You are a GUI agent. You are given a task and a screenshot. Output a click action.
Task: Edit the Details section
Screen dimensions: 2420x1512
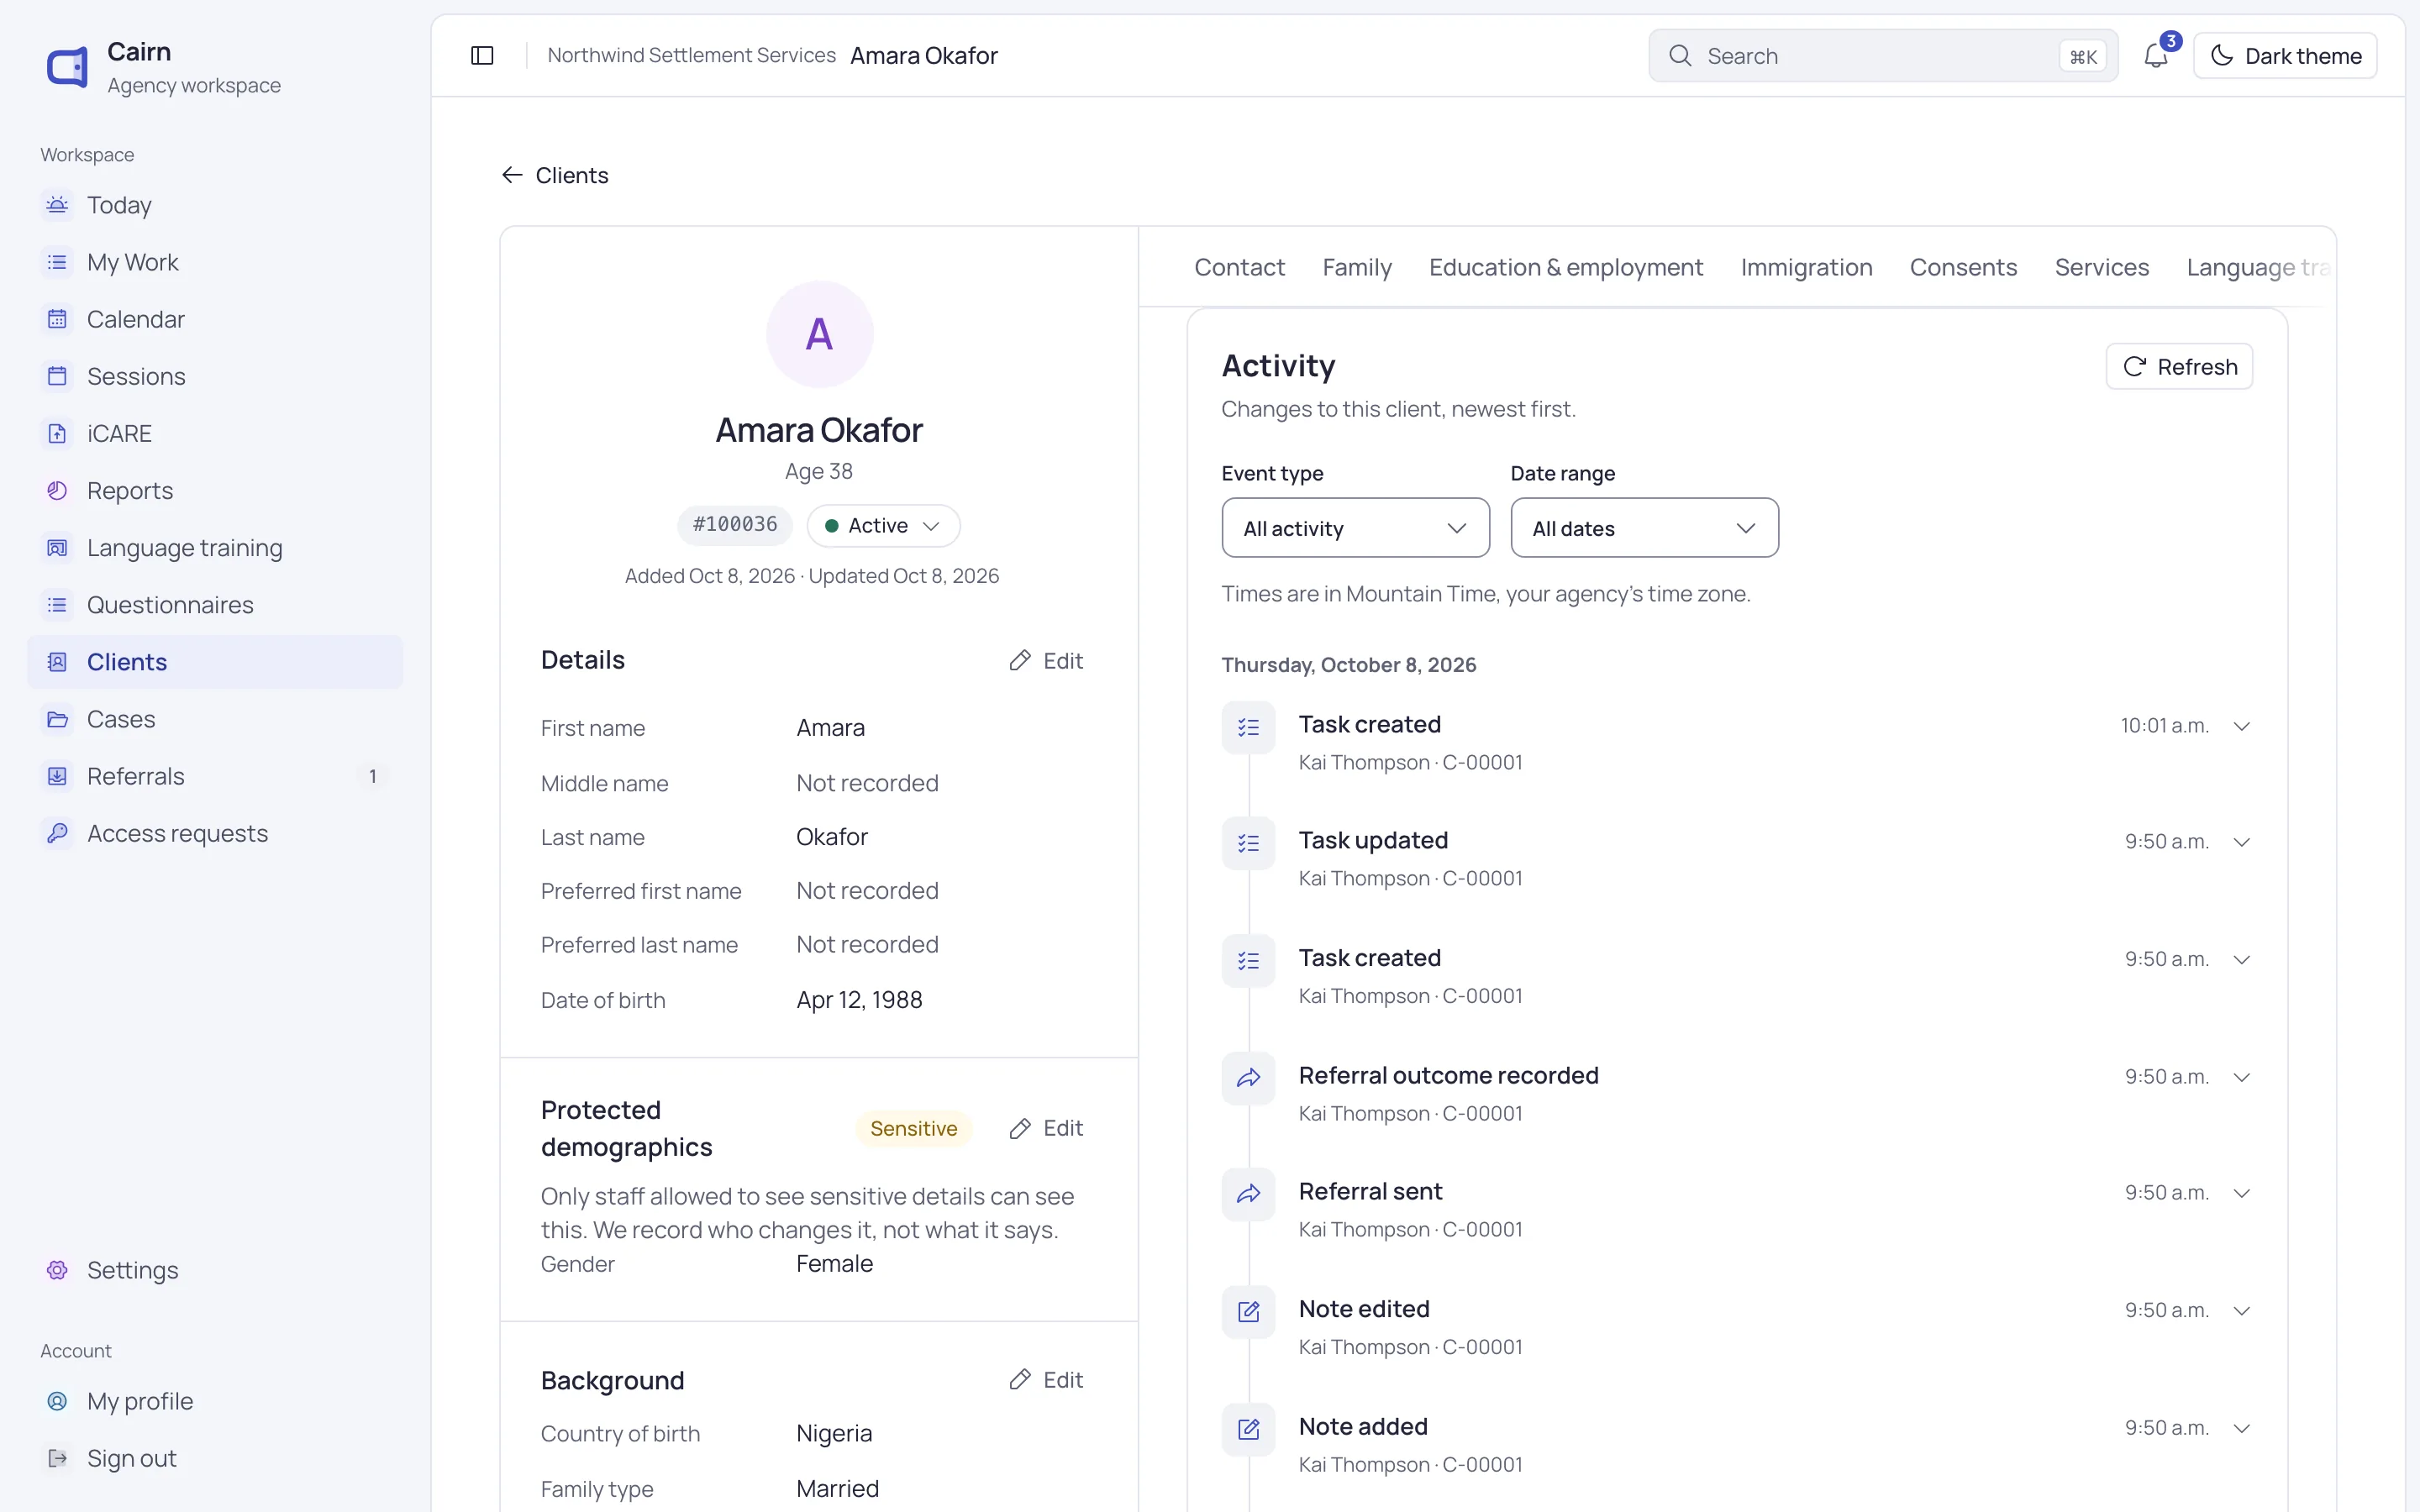1046,661
